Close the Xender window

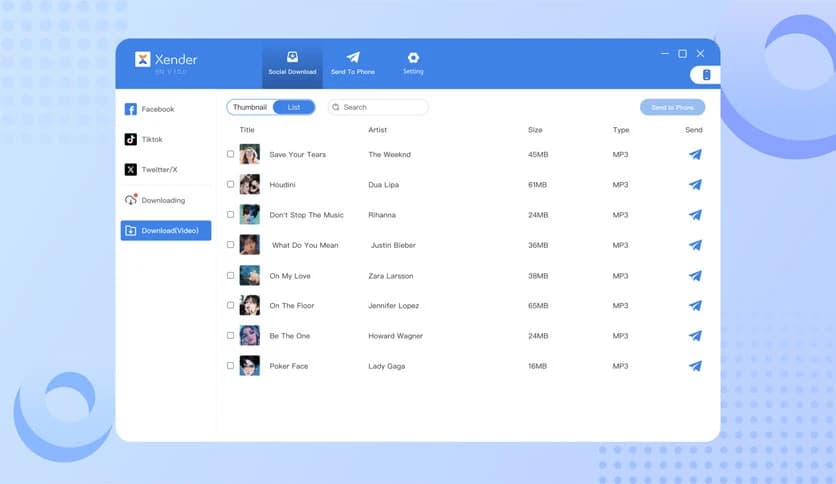point(701,53)
